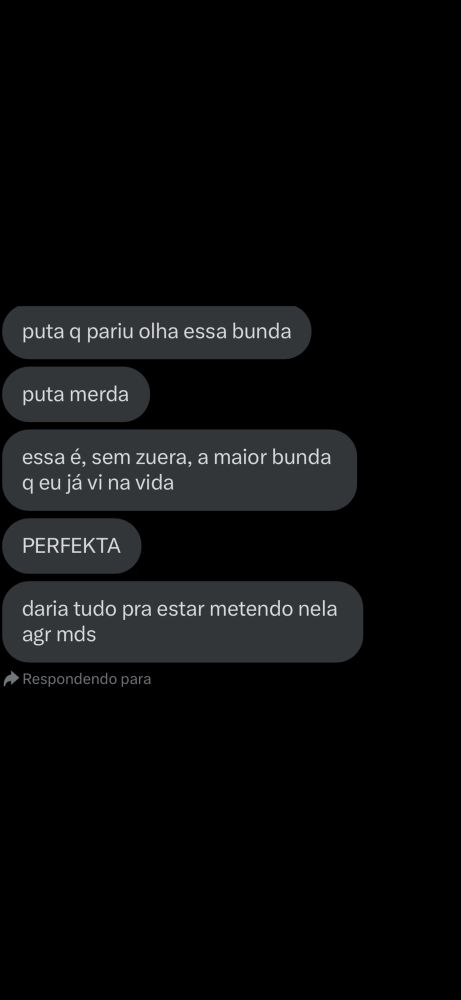
Task: Click the word 'estar' in last bubble
Action: pyautogui.click(x=182, y=609)
